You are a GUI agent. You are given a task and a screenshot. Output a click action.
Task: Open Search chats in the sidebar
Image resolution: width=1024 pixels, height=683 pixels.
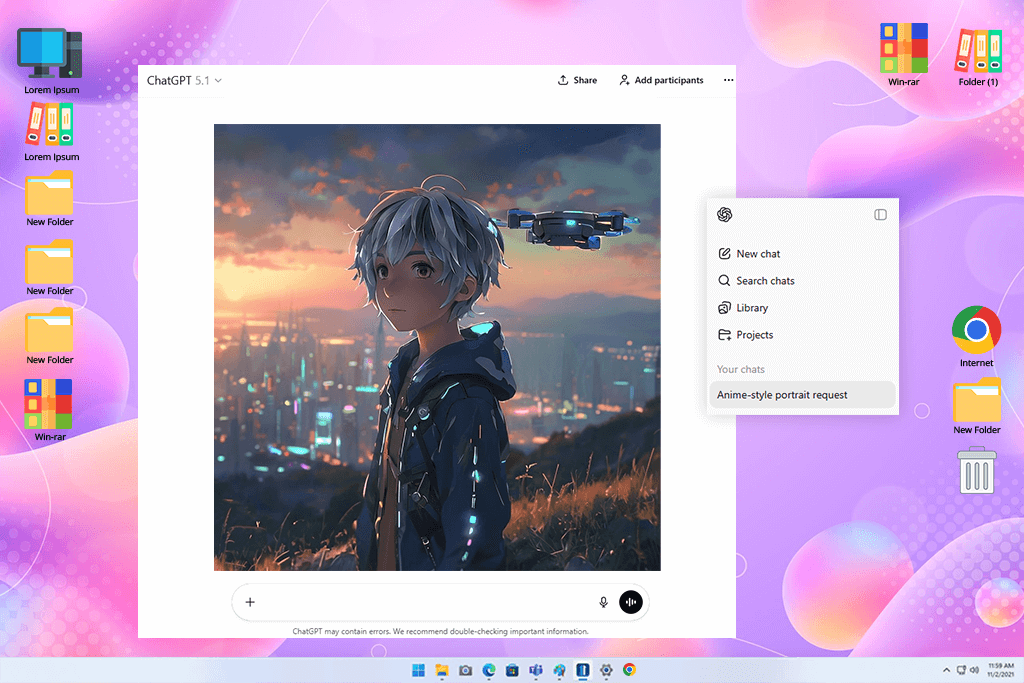(x=756, y=281)
